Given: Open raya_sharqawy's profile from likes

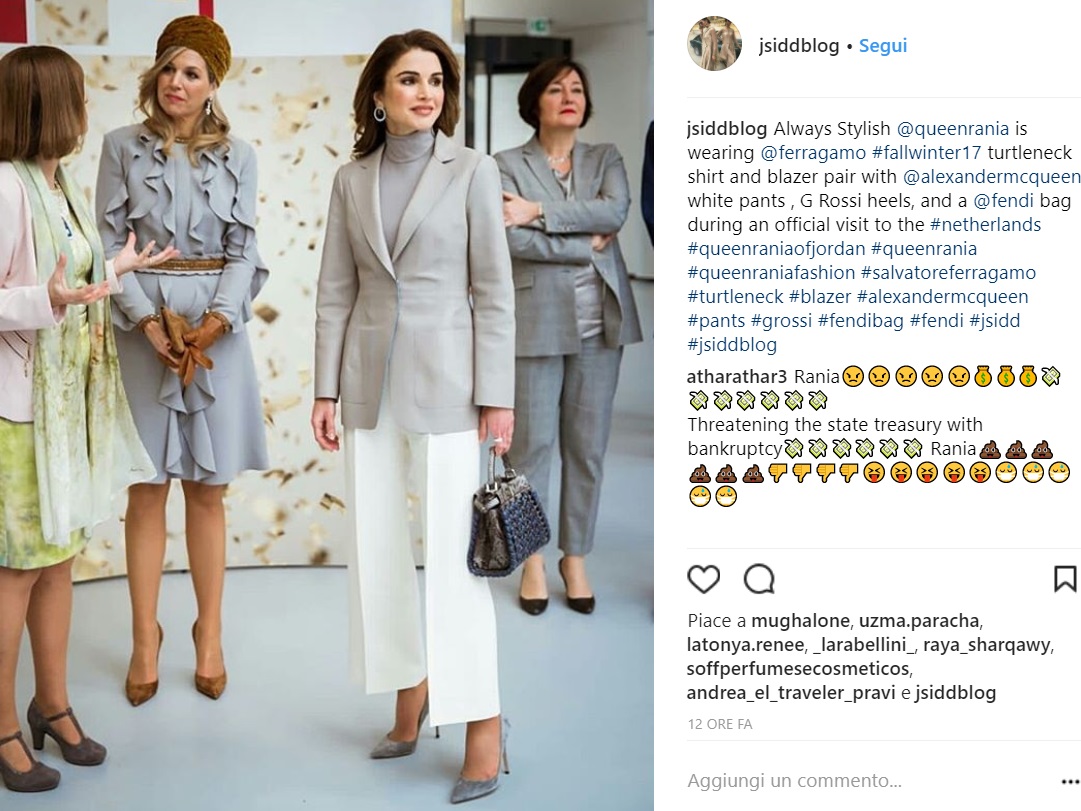Looking at the screenshot, I should click(987, 645).
